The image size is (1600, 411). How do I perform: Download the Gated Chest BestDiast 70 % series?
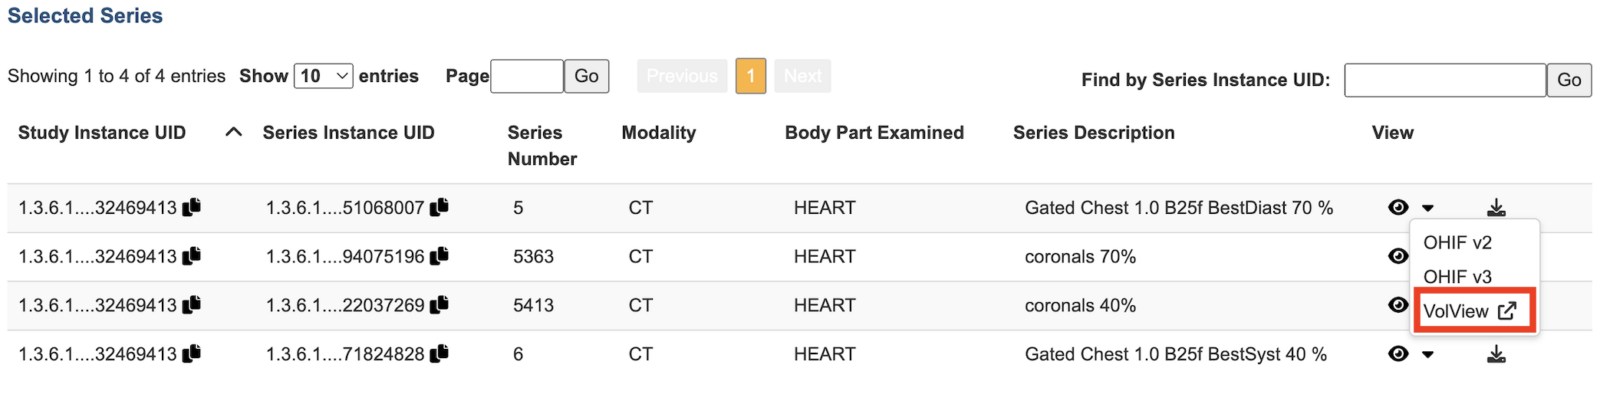(x=1496, y=208)
